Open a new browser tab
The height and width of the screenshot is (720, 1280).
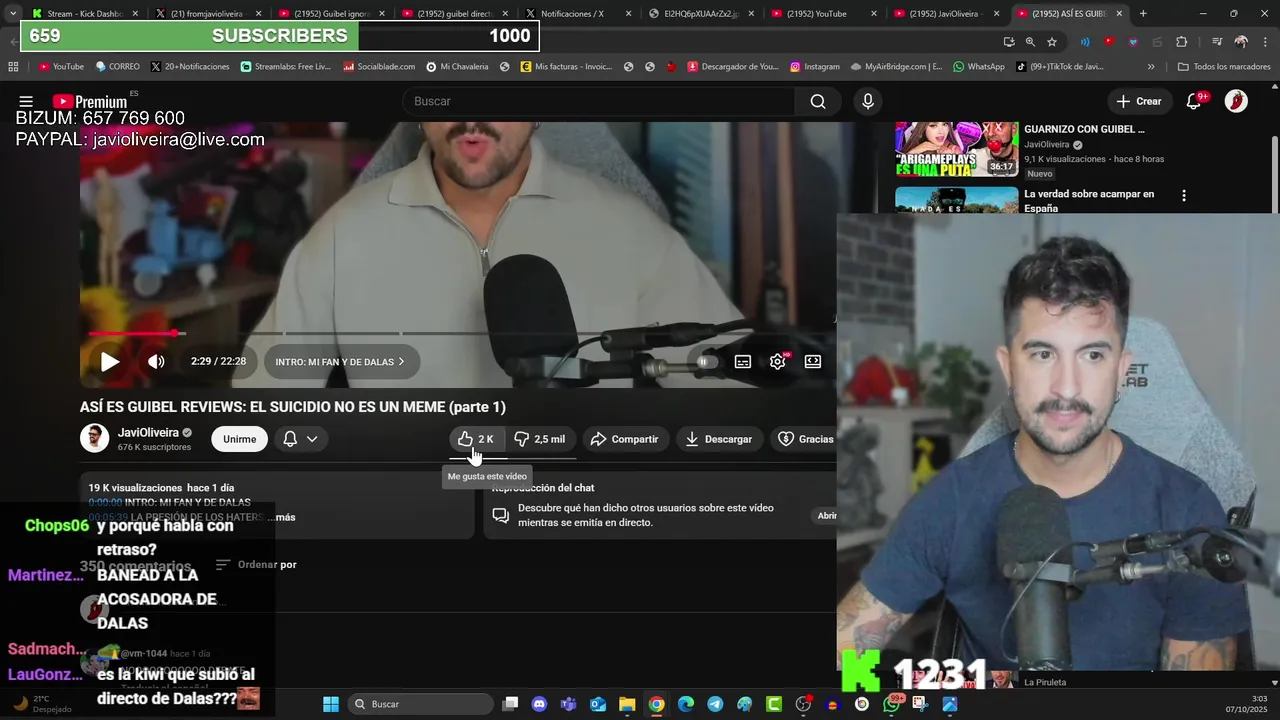[x=1143, y=14]
